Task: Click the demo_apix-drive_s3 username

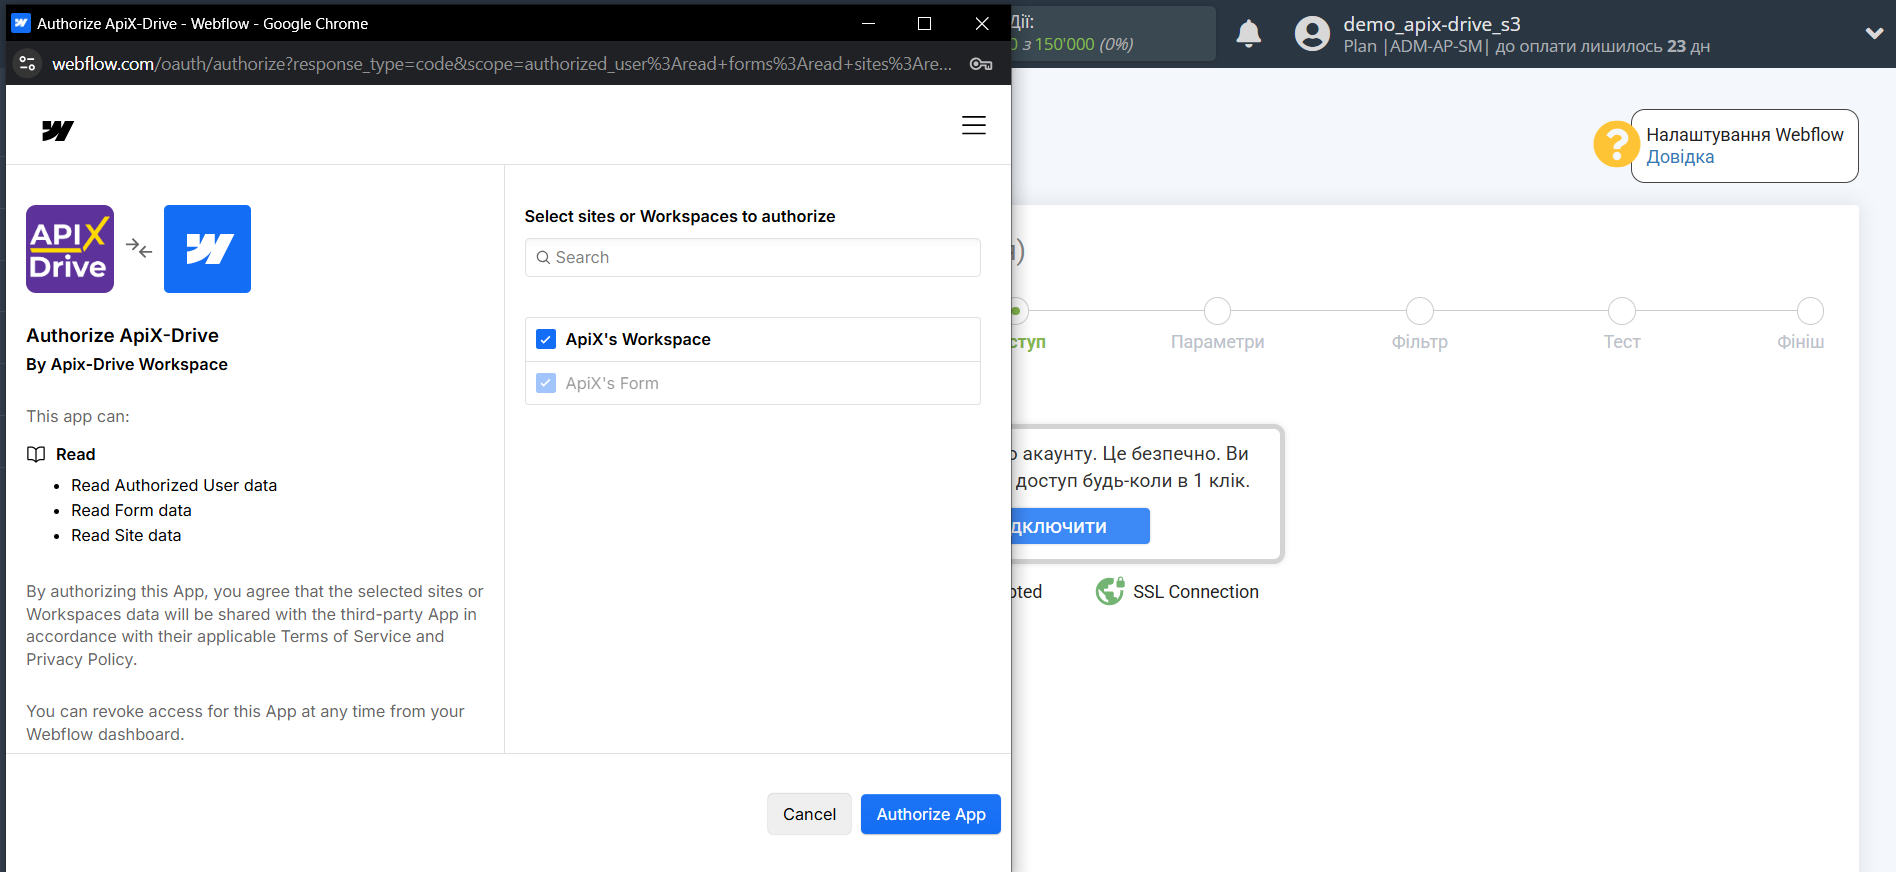Action: (x=1431, y=24)
